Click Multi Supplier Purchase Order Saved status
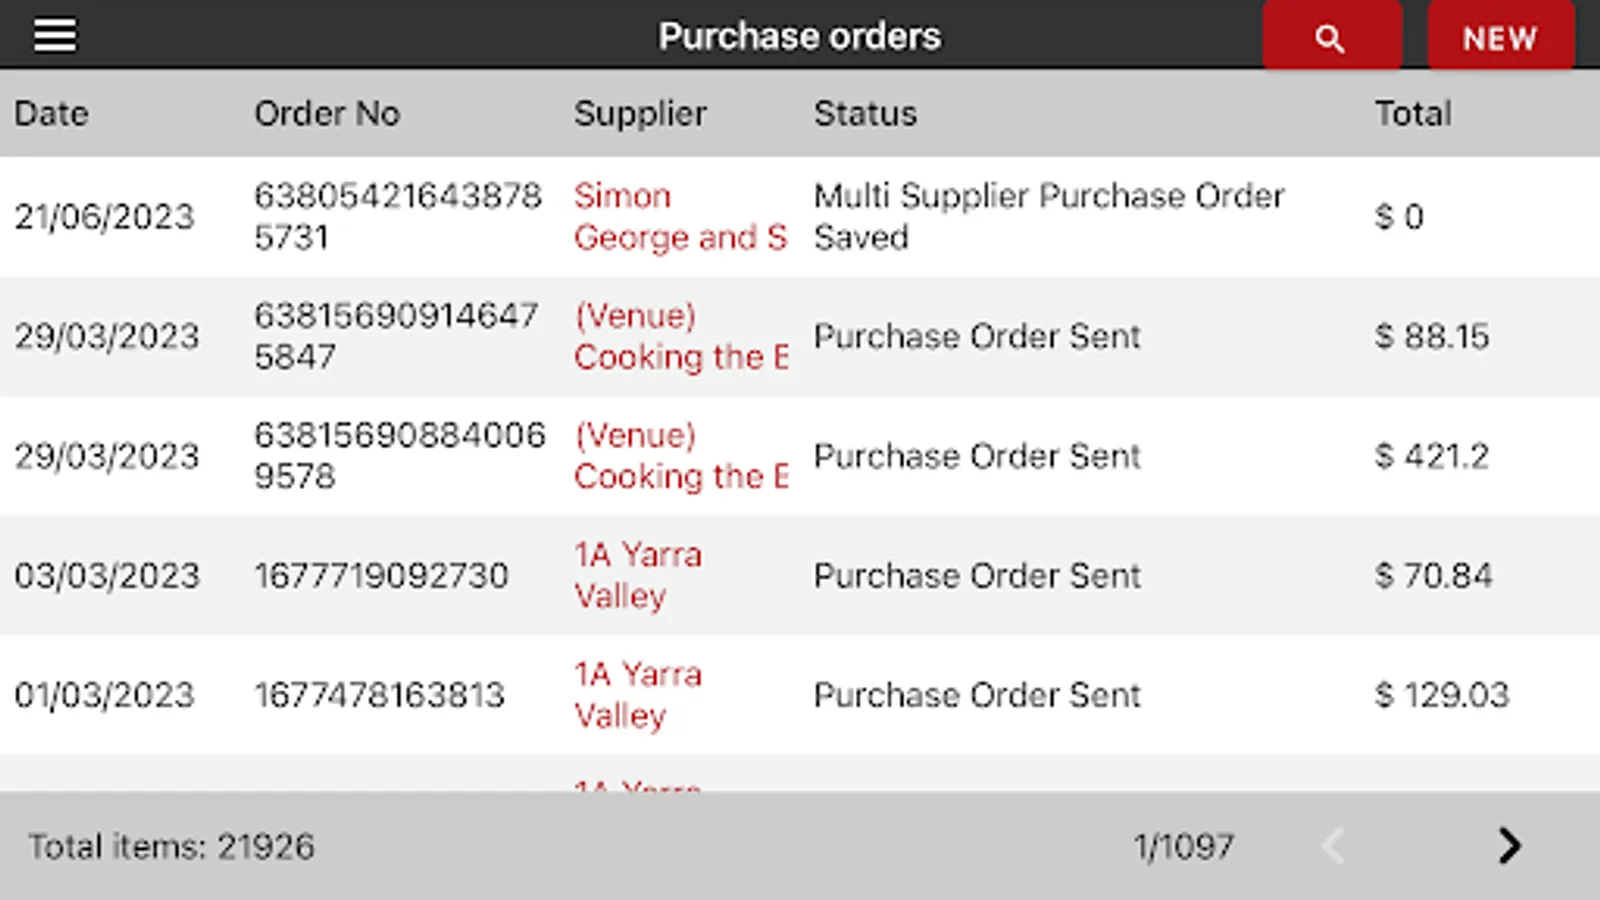This screenshot has width=1600, height=900. [x=1048, y=217]
